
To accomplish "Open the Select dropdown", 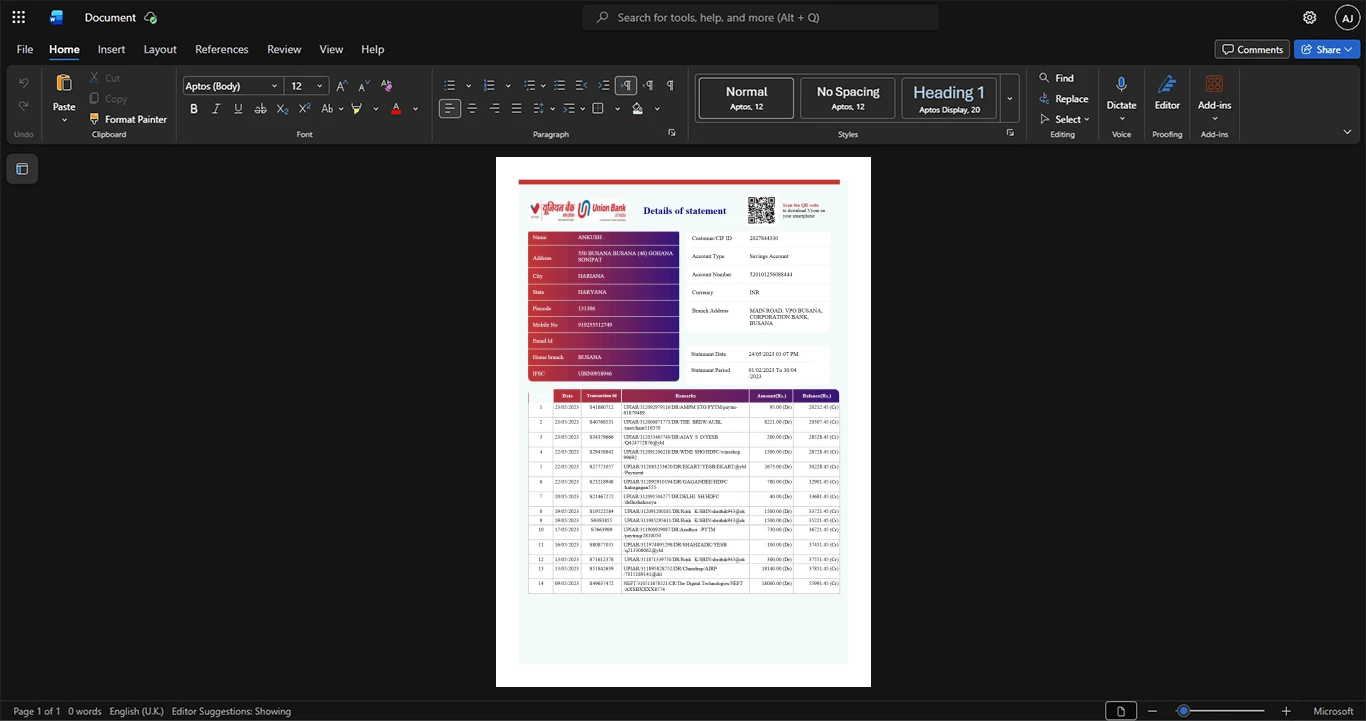I will 1066,119.
